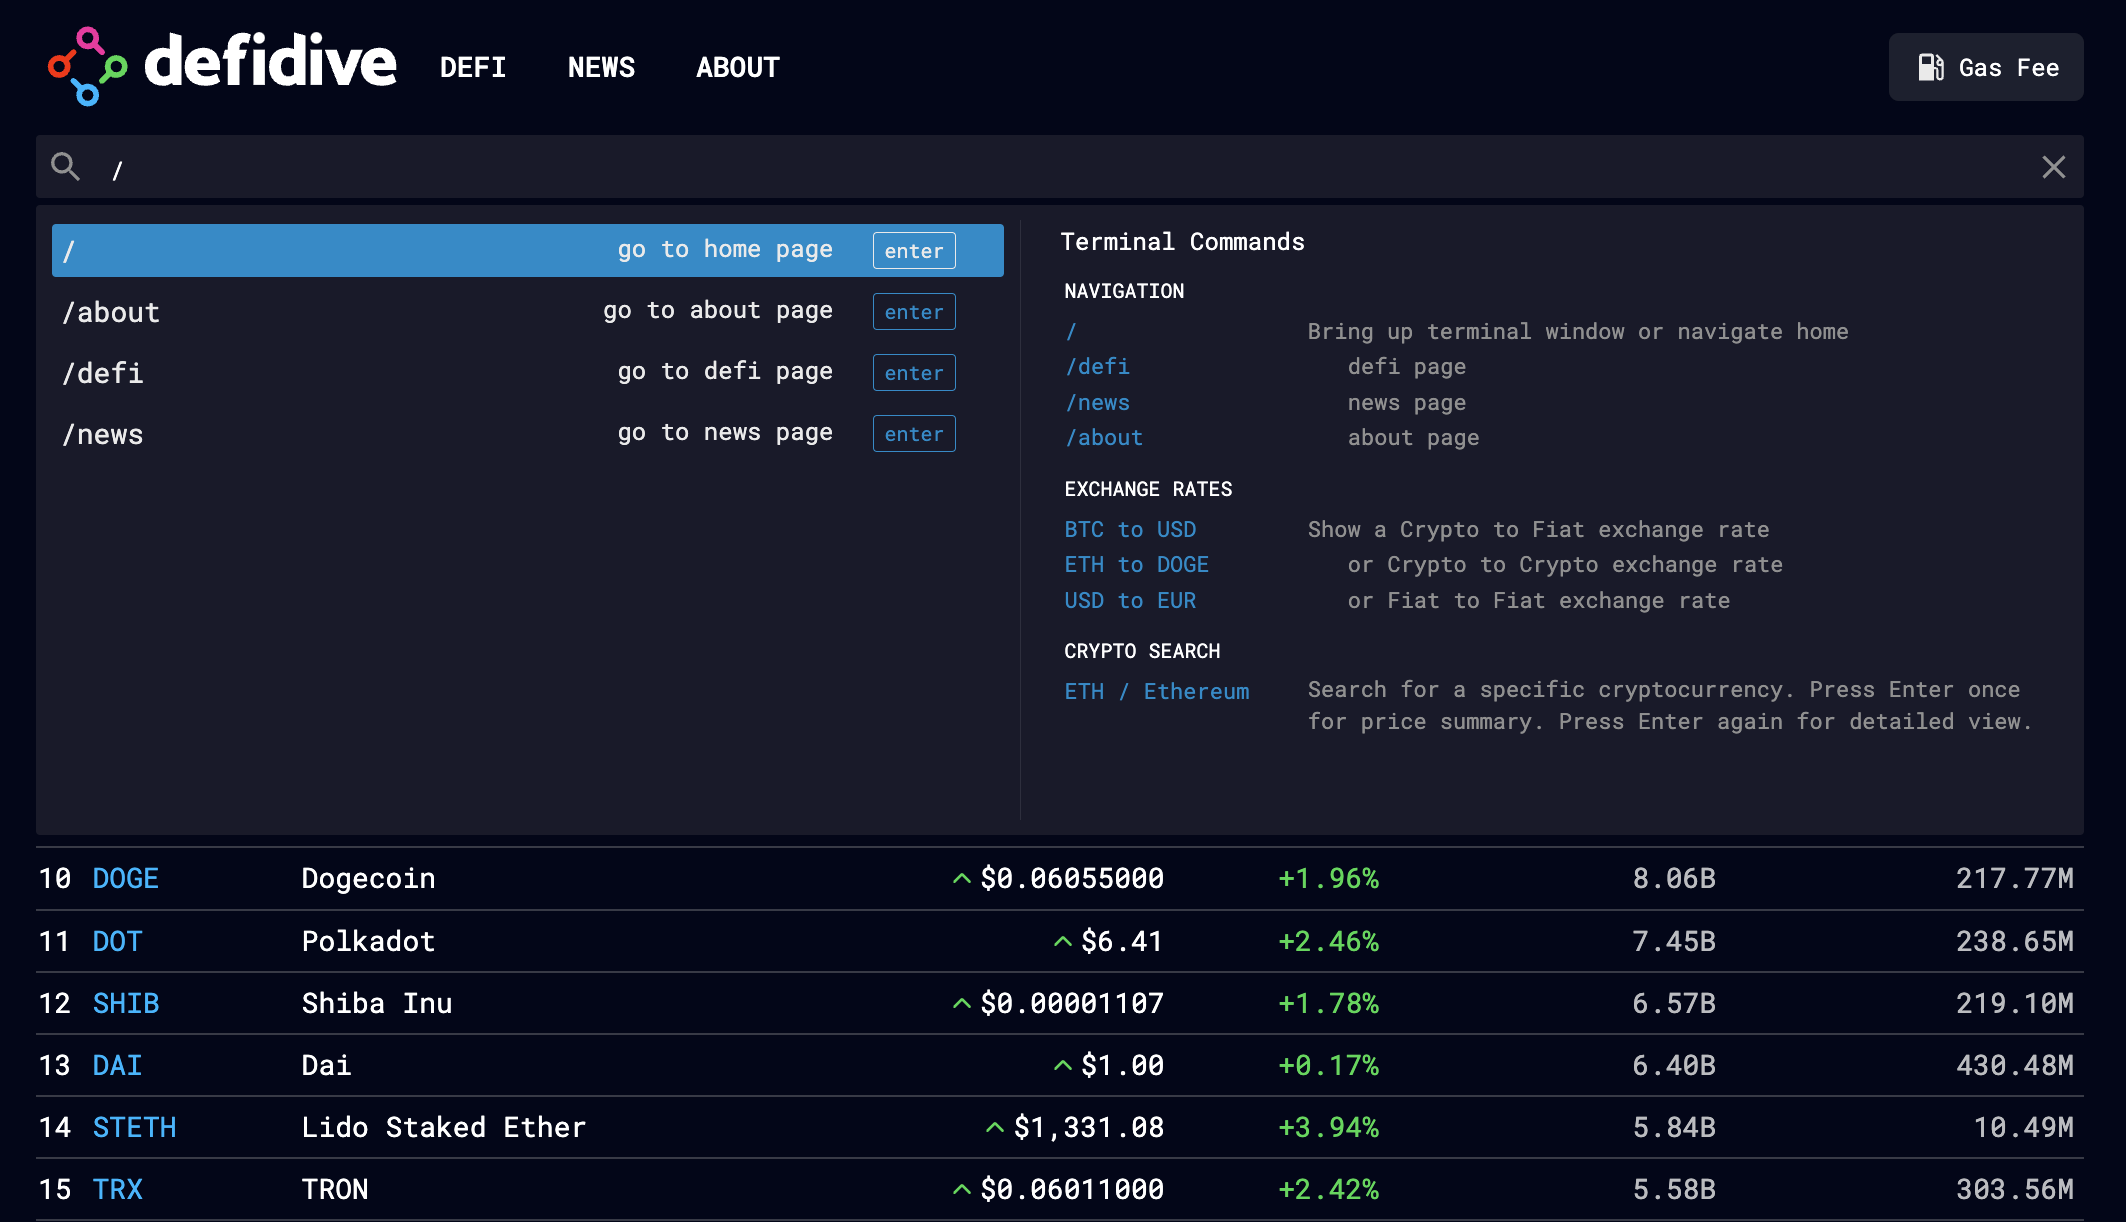
Task: Click the up caret beside Dai price
Action: (1063, 1066)
